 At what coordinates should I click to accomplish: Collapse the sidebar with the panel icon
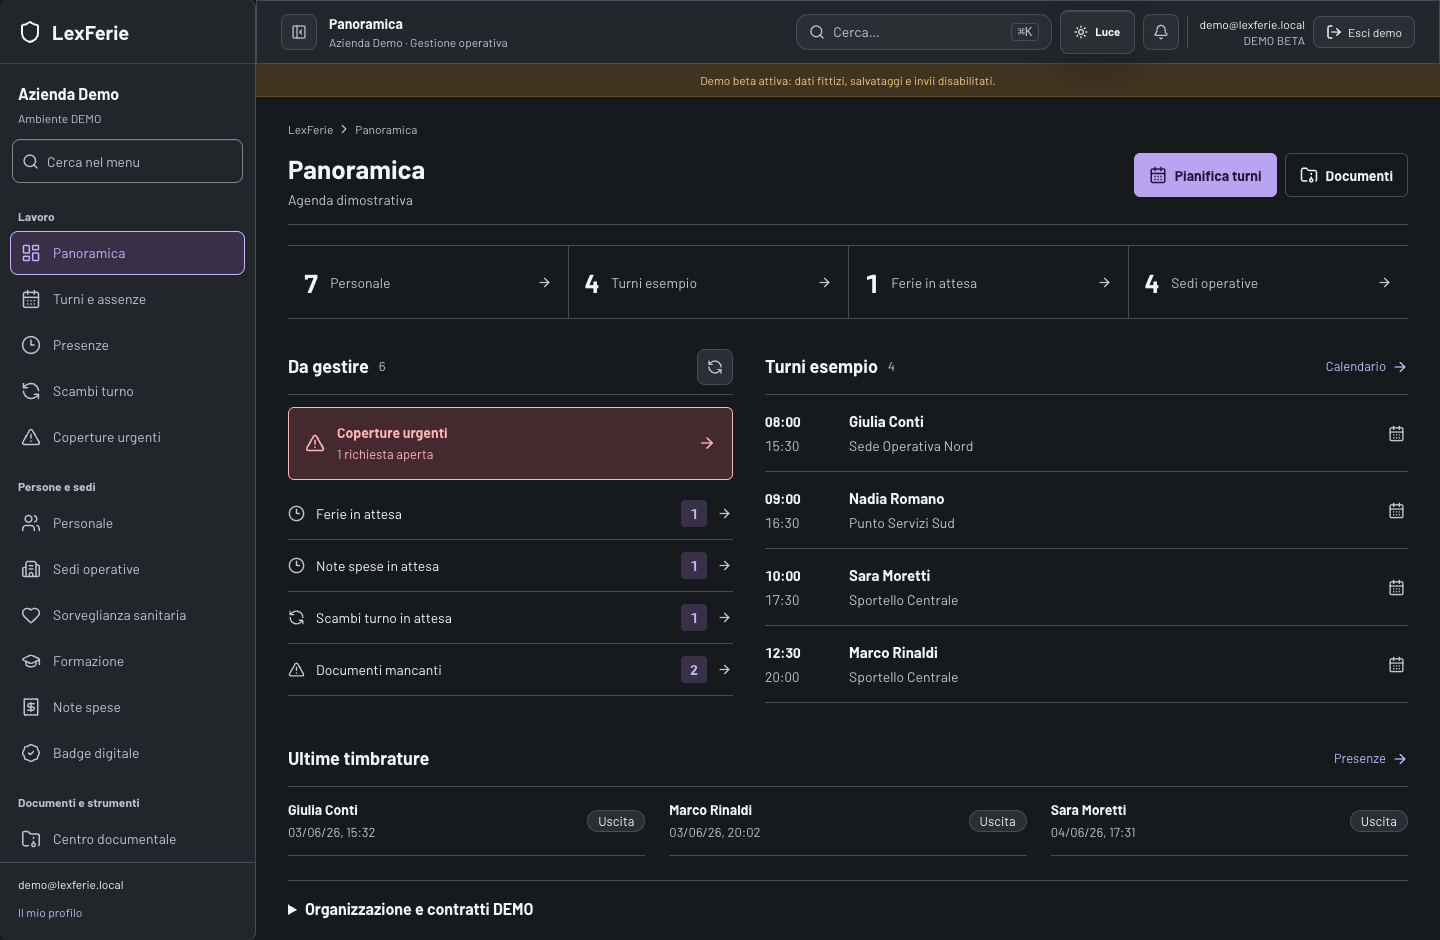299,32
